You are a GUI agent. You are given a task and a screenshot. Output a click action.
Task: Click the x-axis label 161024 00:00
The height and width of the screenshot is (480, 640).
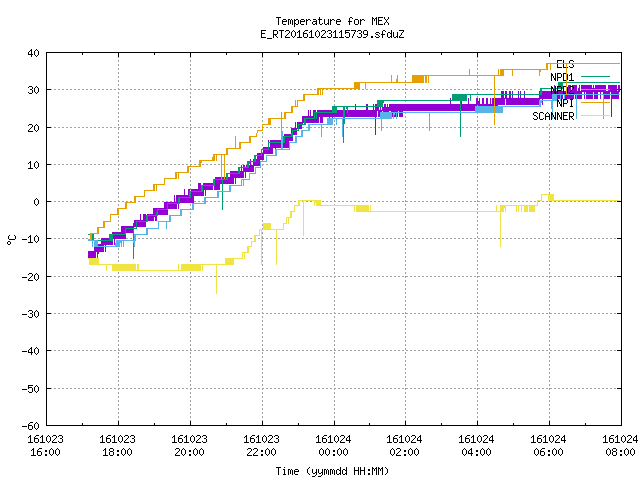point(333,446)
